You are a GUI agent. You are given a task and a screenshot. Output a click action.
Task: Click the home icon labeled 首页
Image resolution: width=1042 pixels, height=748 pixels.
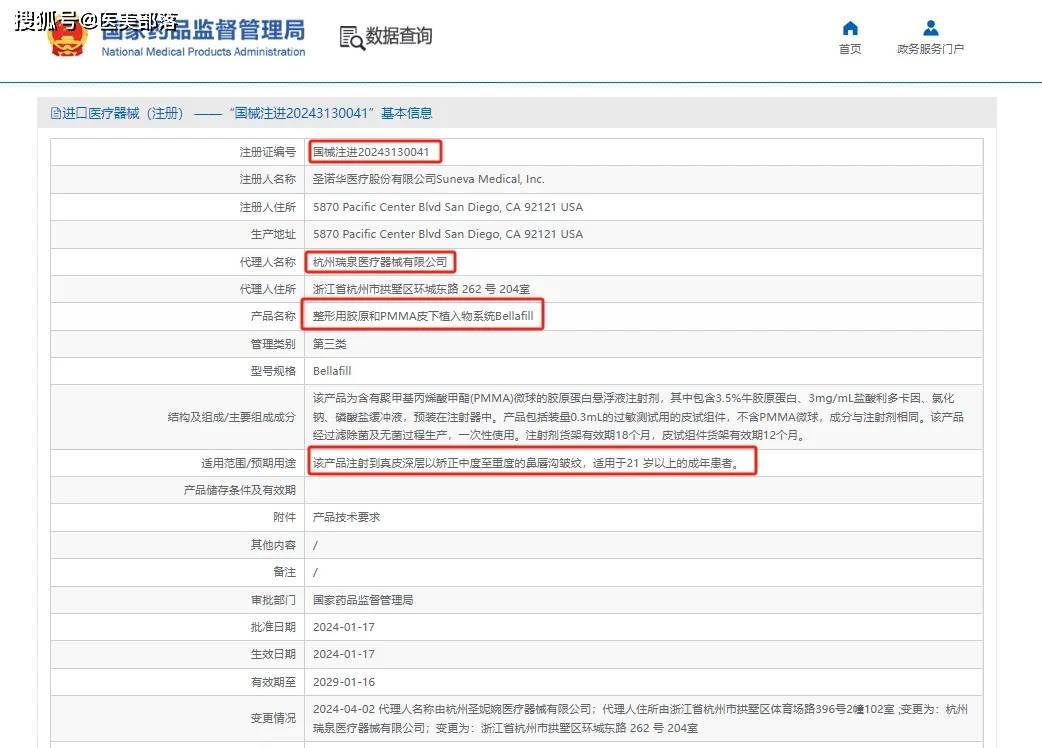[x=850, y=28]
